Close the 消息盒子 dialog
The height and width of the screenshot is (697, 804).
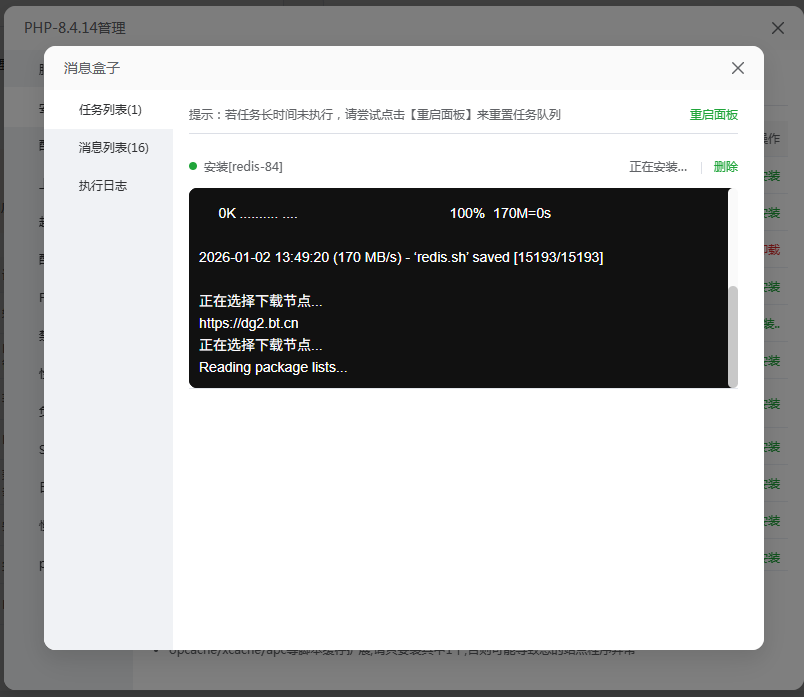[x=737, y=68]
